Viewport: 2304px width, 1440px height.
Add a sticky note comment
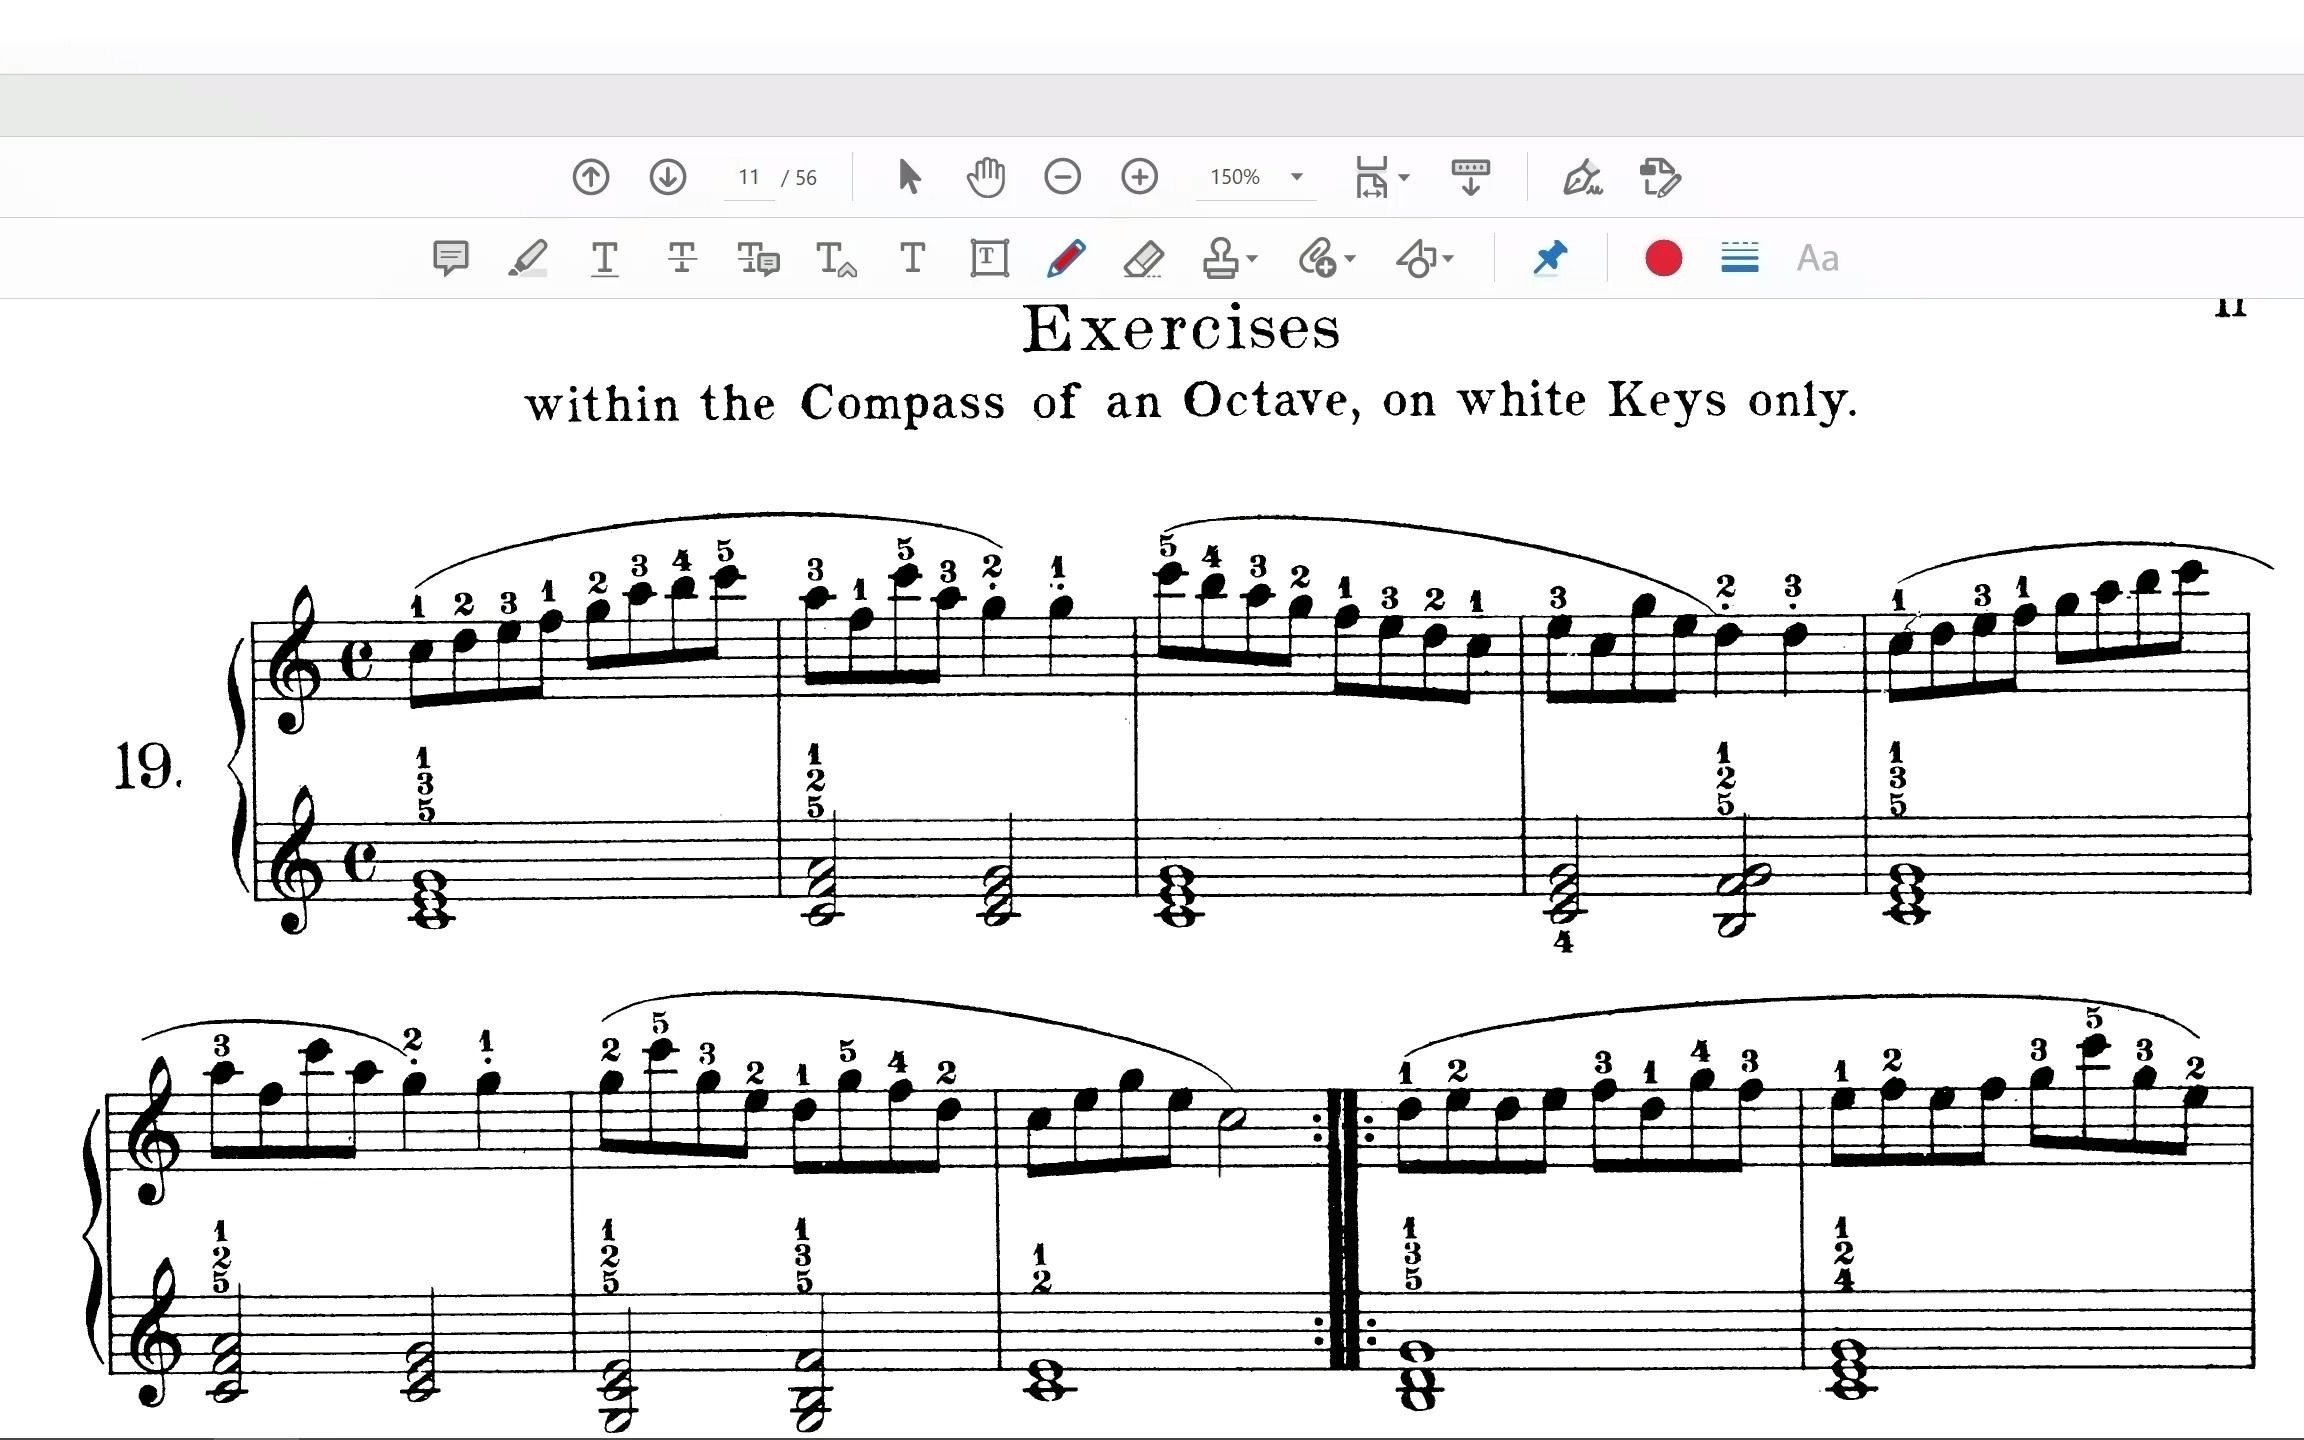click(450, 258)
